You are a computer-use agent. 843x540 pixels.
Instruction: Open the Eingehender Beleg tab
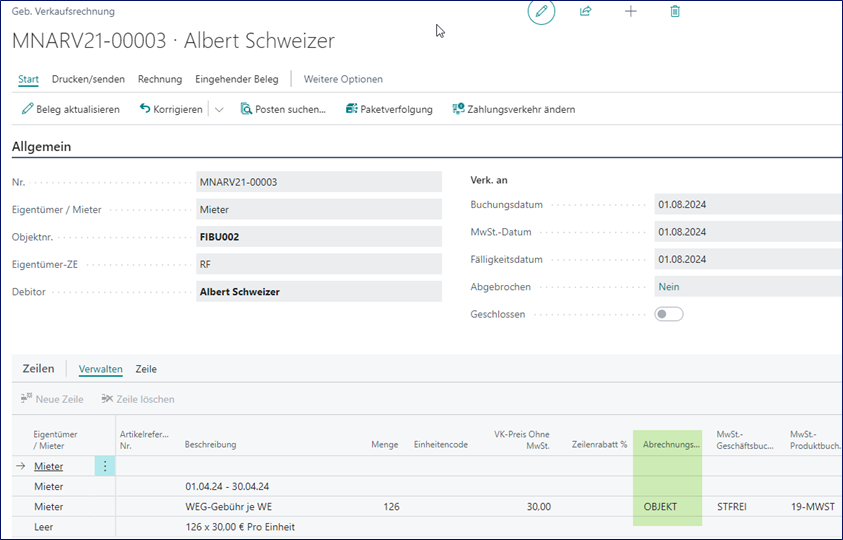click(237, 79)
